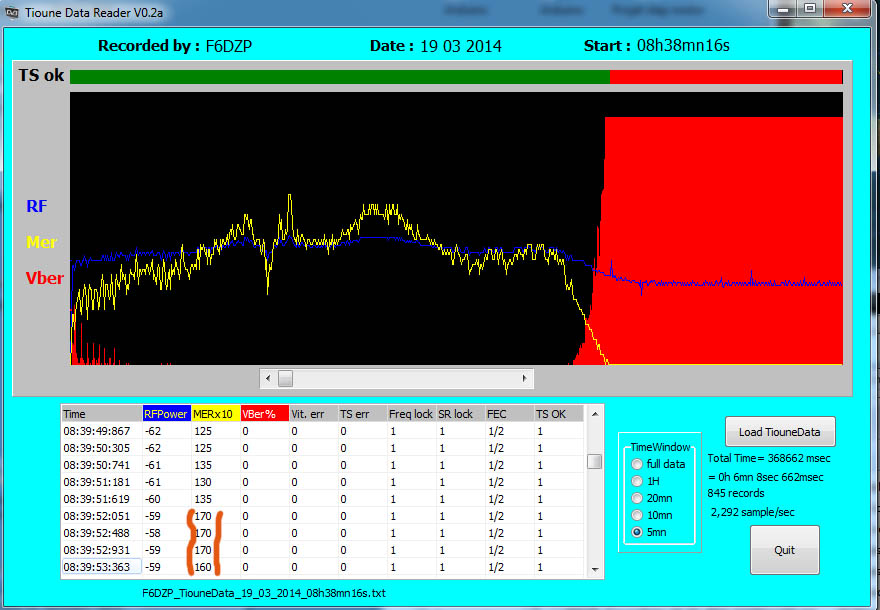Click the Tioune Data Reader title bar icon
Image resolution: width=880 pixels, height=610 pixels.
10,12
